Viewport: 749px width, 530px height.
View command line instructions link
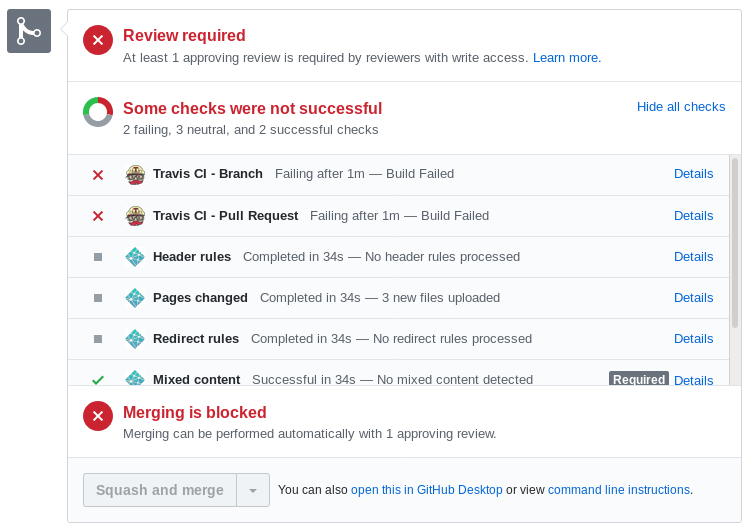point(619,490)
